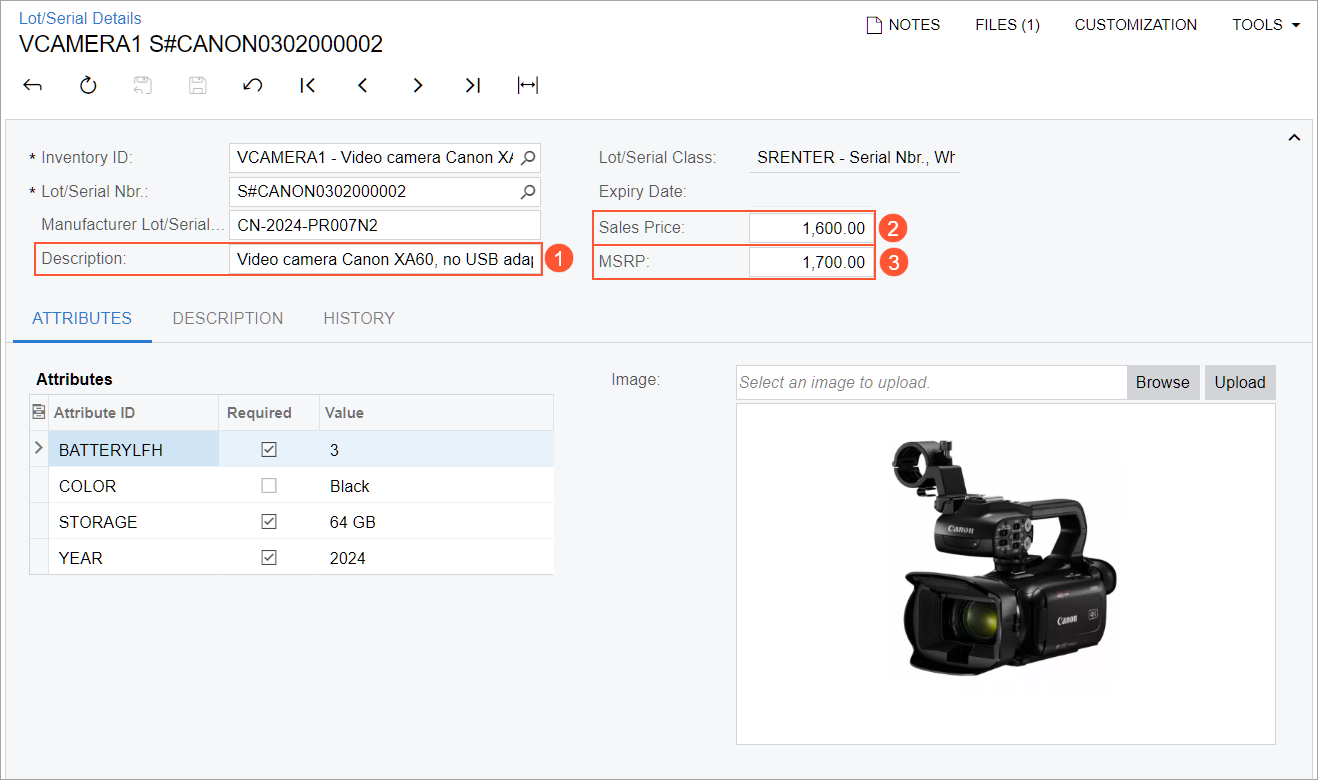Click the Sales Price field 1,600.00
The image size is (1318, 780).
click(x=811, y=228)
